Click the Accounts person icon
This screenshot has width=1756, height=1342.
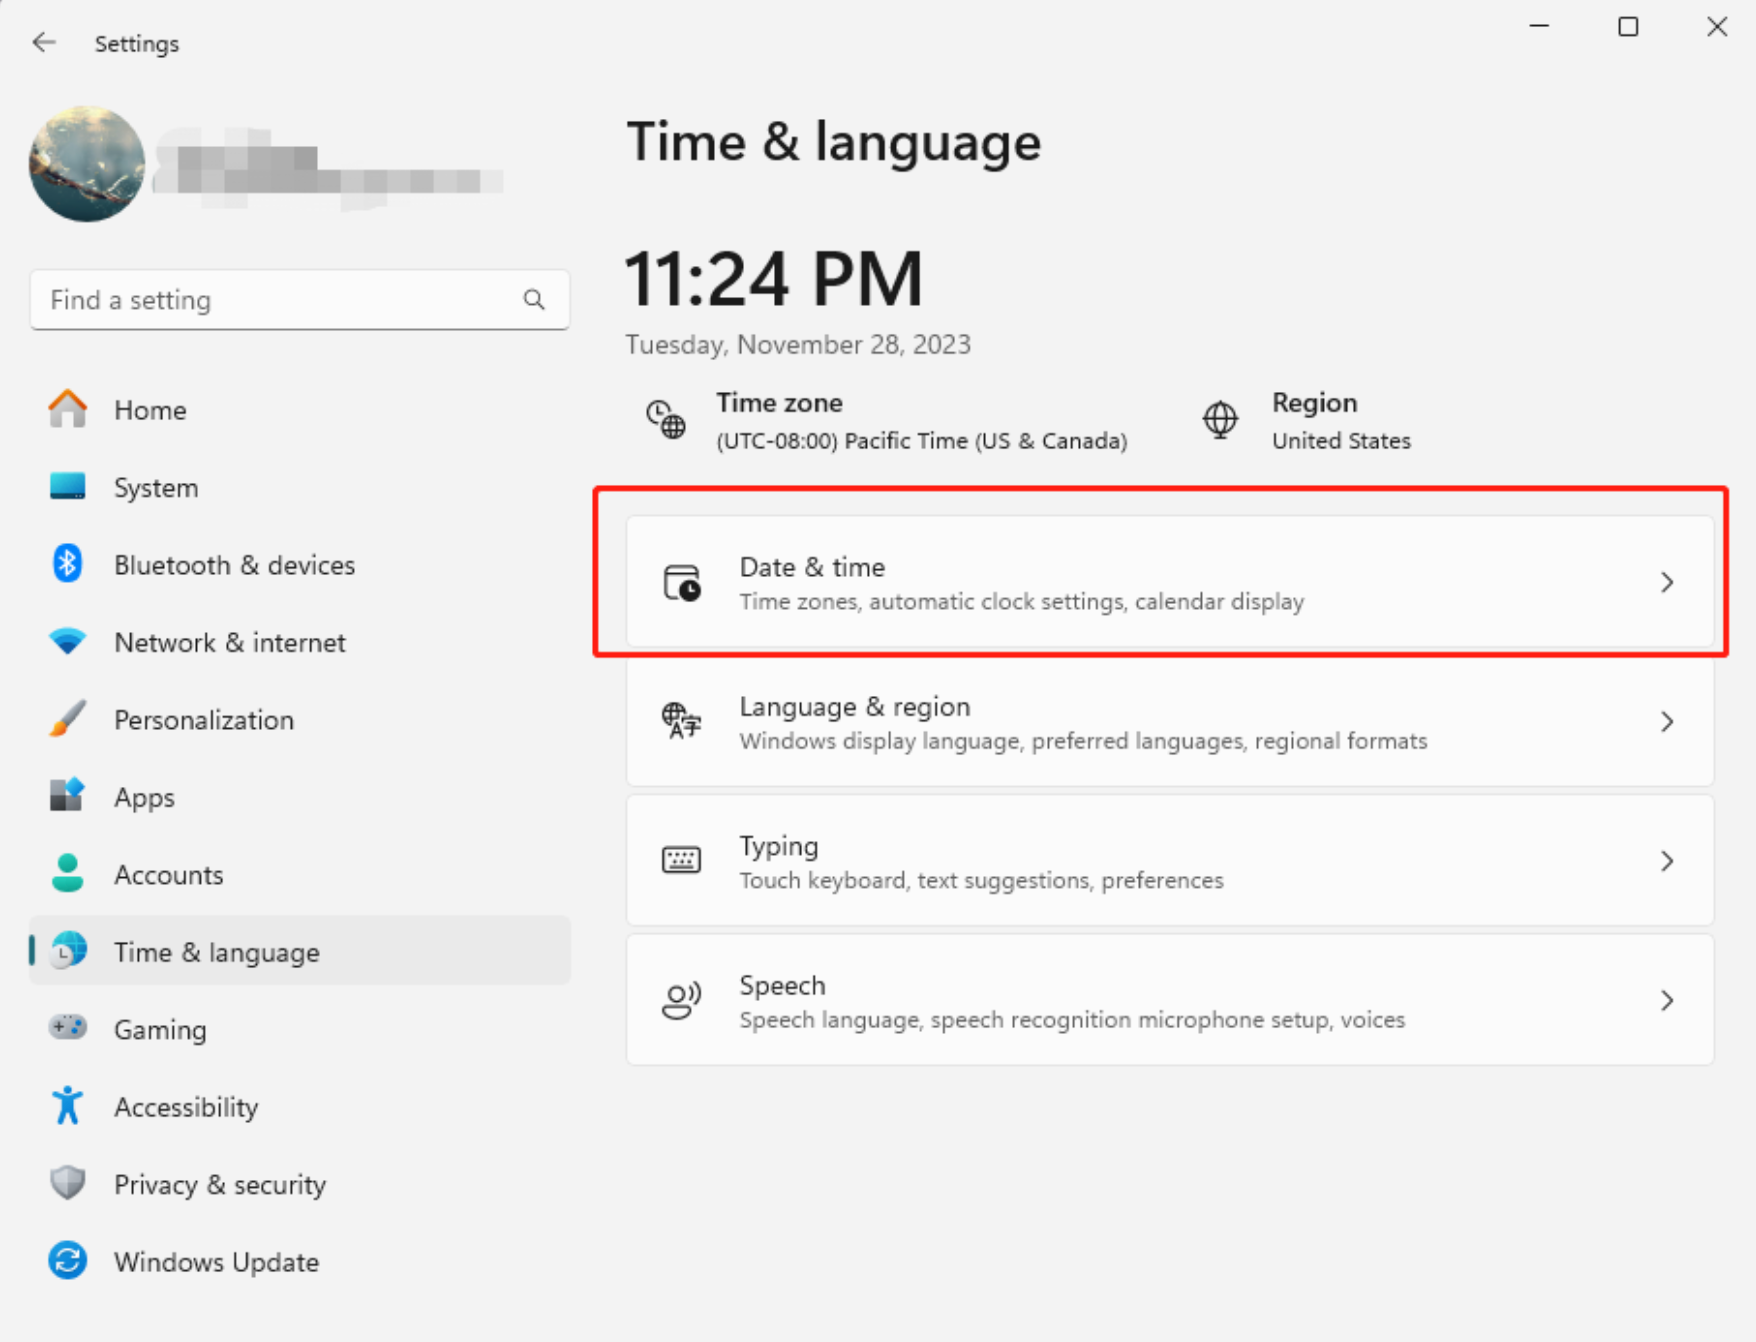[68, 874]
